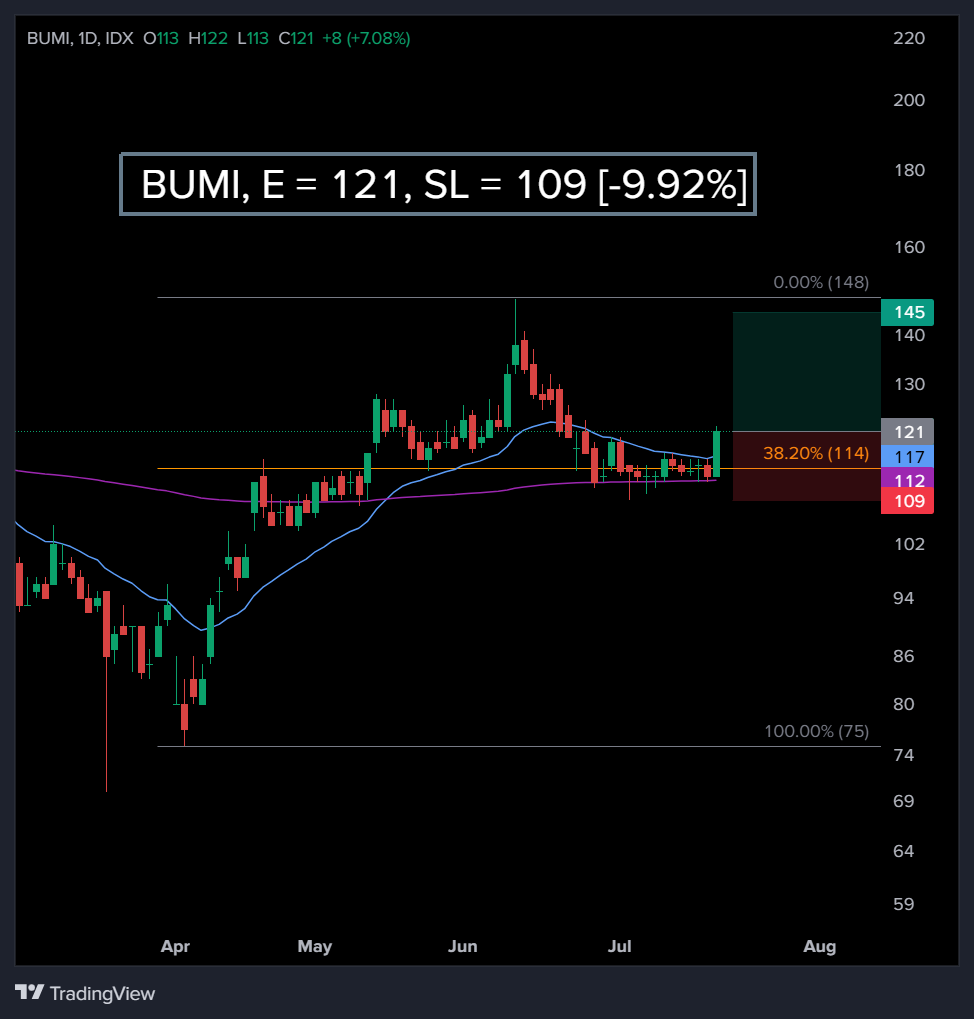The width and height of the screenshot is (974, 1019).
Task: Click the TradingView logo
Action: coord(85,993)
